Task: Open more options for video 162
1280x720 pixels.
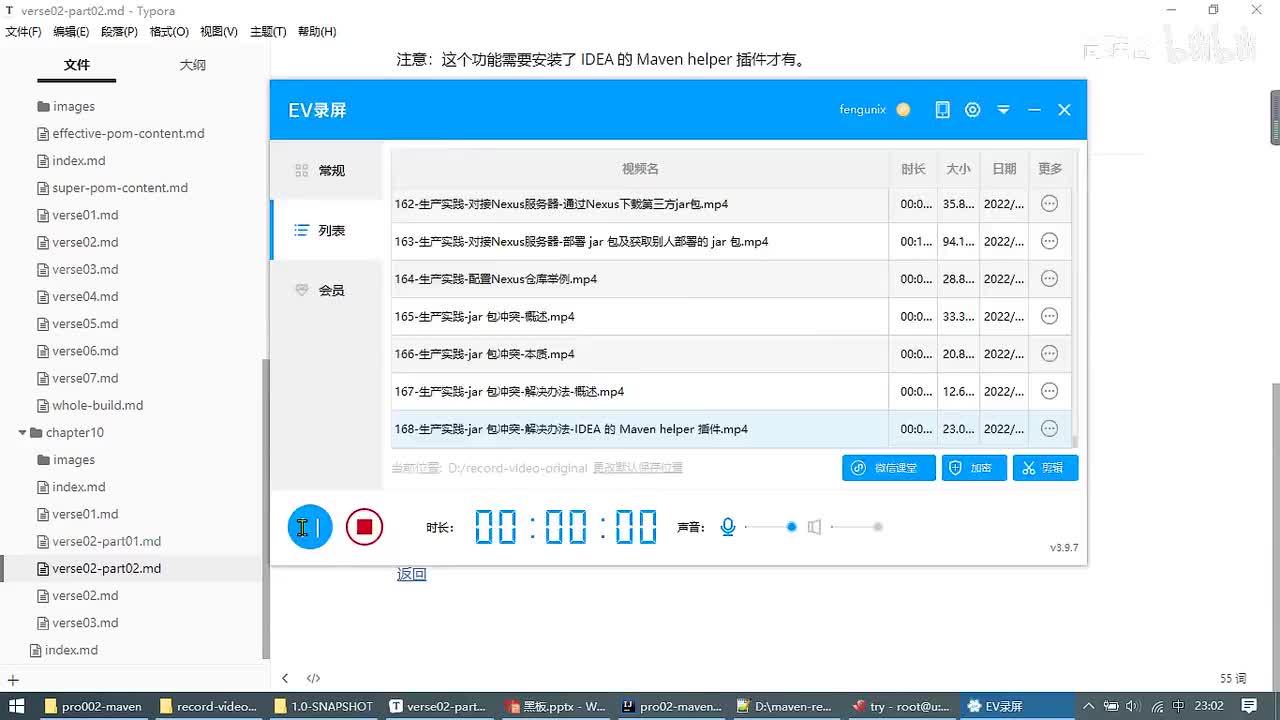Action: (x=1049, y=204)
